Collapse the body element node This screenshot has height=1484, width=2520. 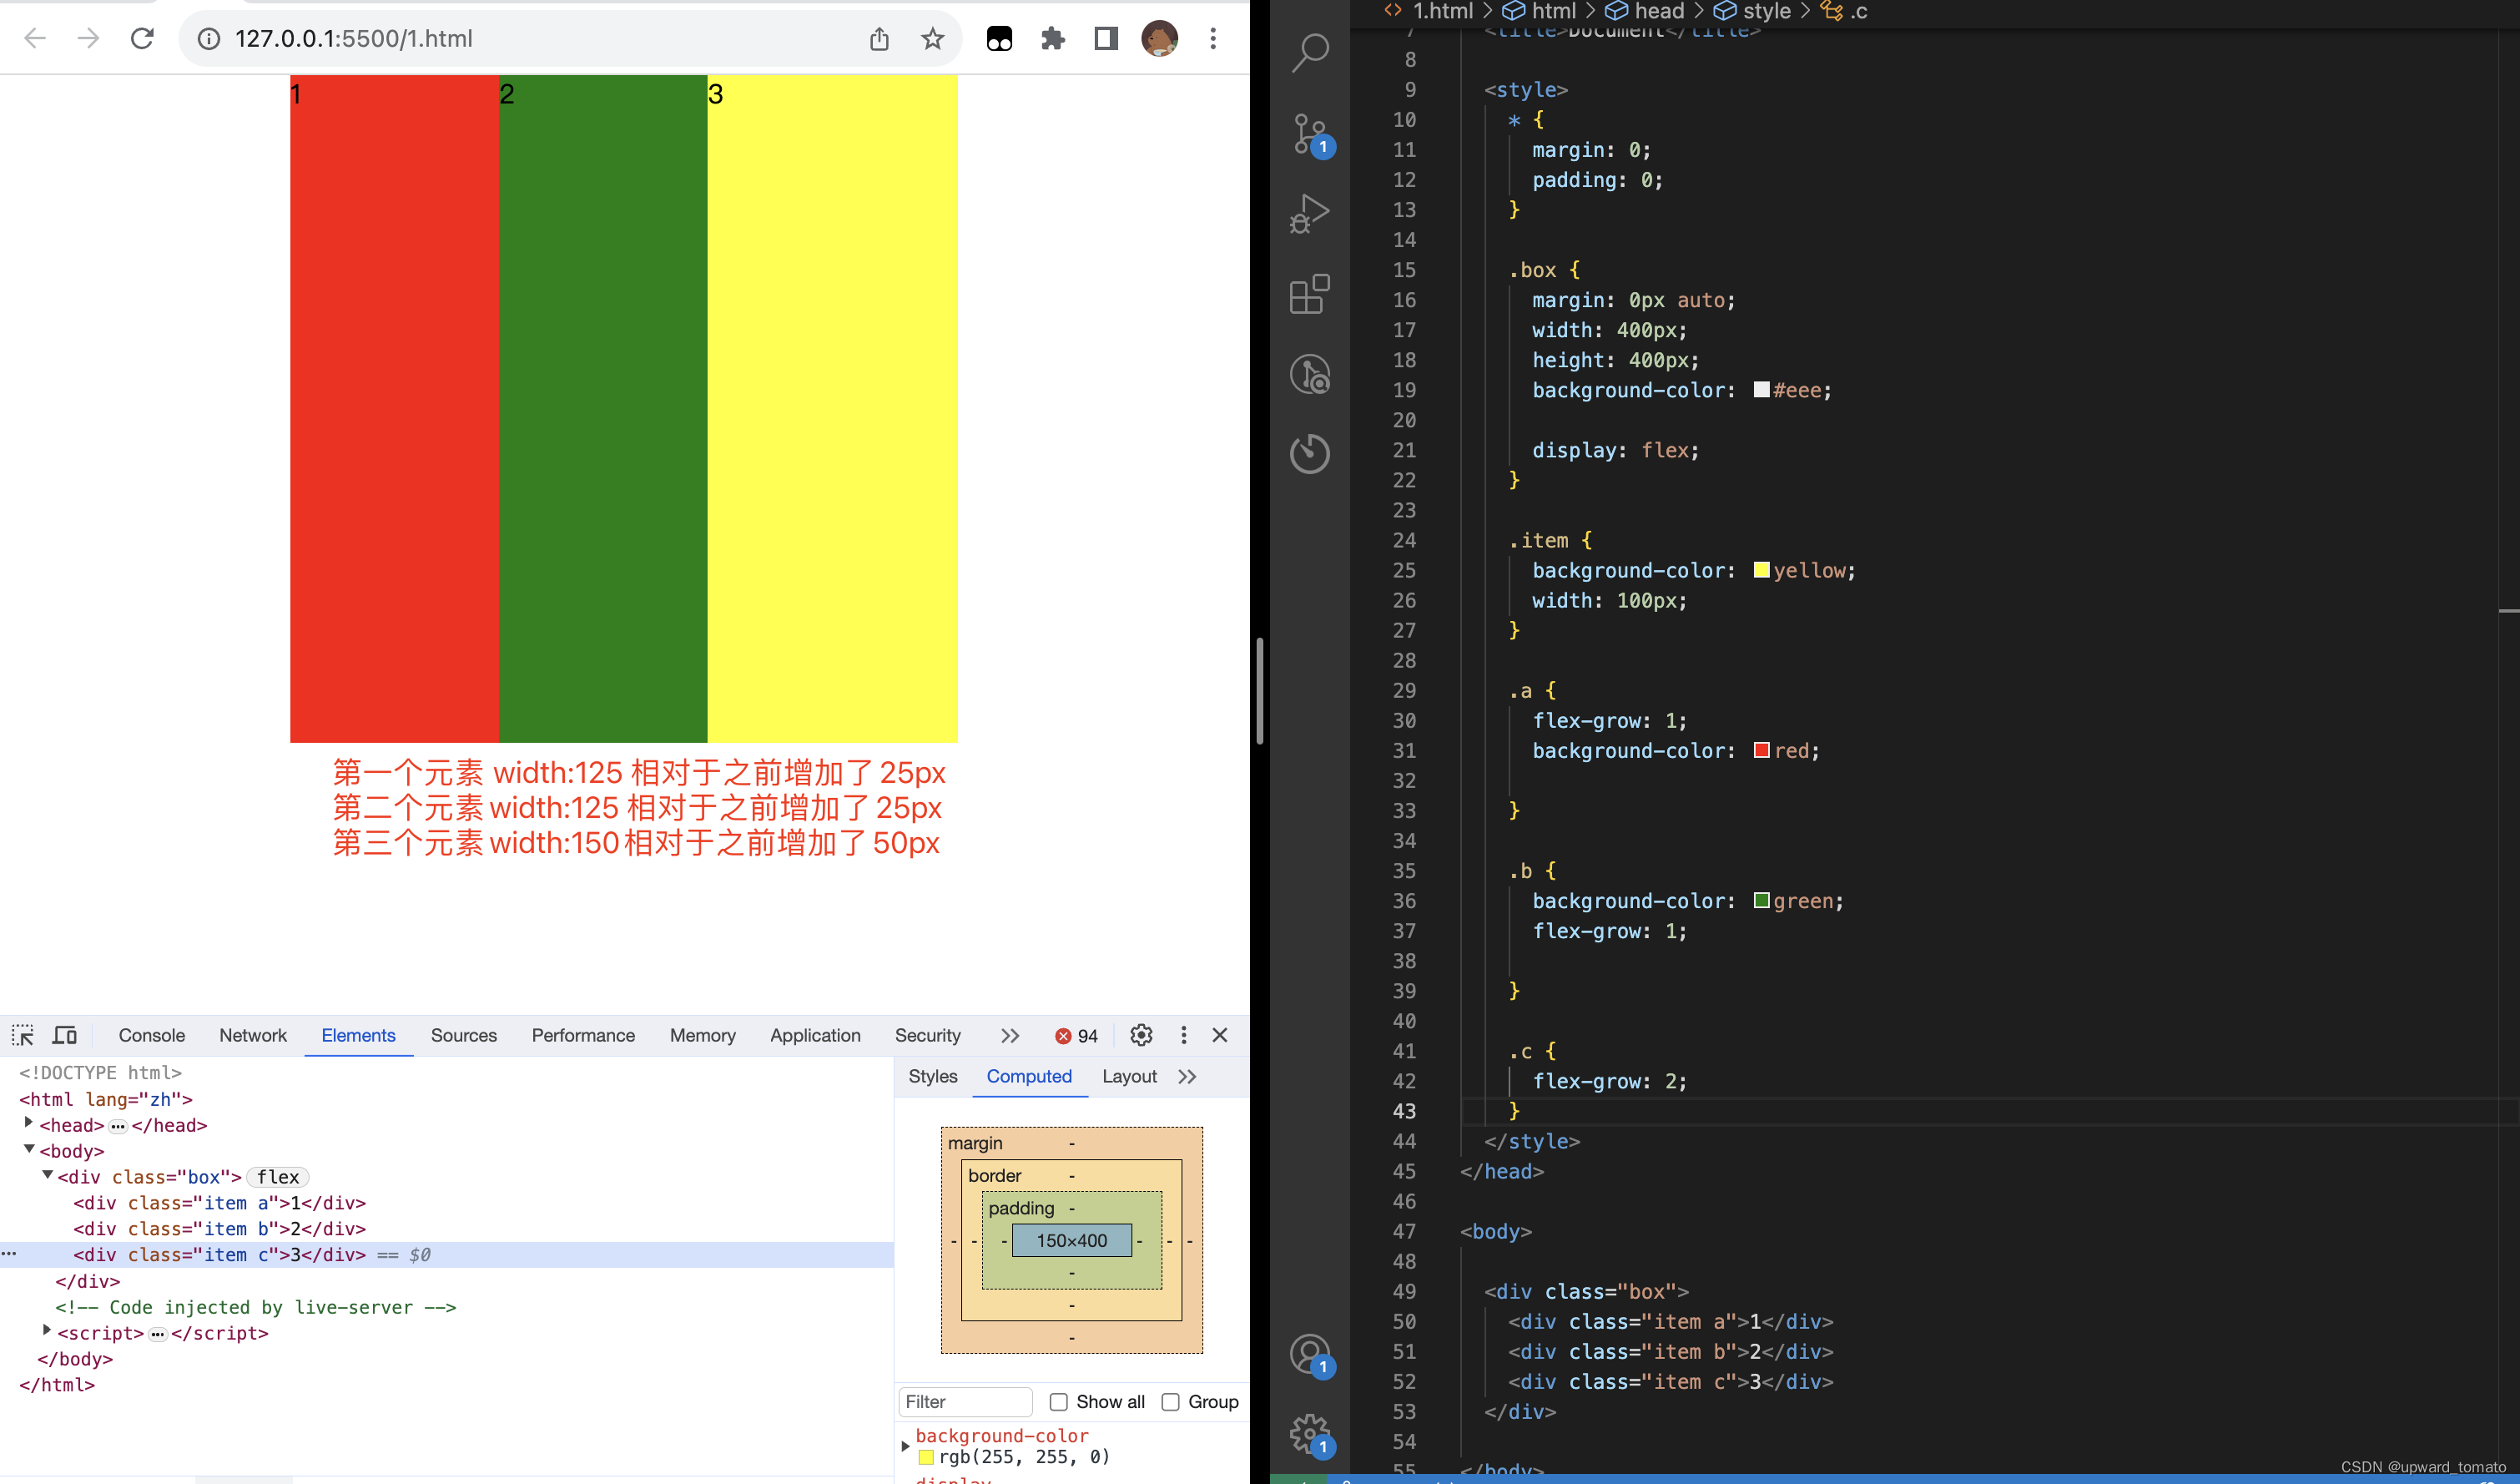point(29,1149)
